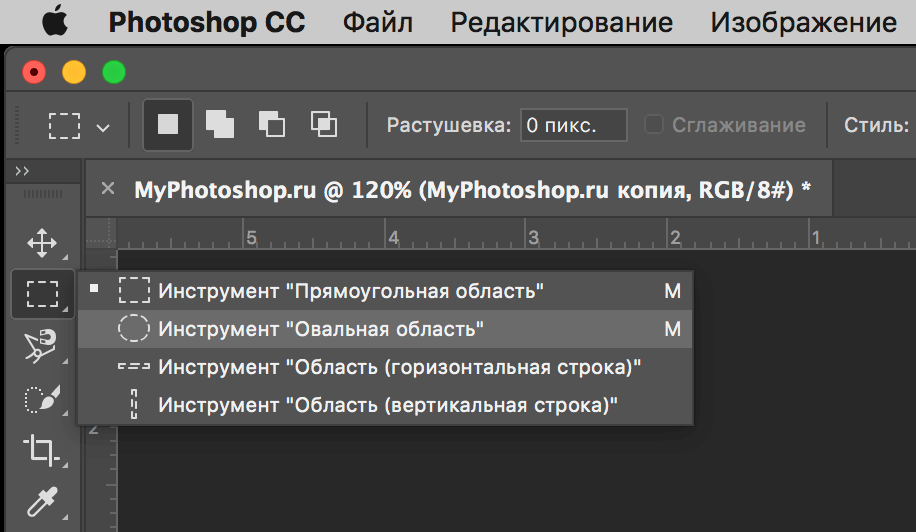Expand the toolbar with double-arrow
Viewport: 916px width, 532px height.
point(22,172)
